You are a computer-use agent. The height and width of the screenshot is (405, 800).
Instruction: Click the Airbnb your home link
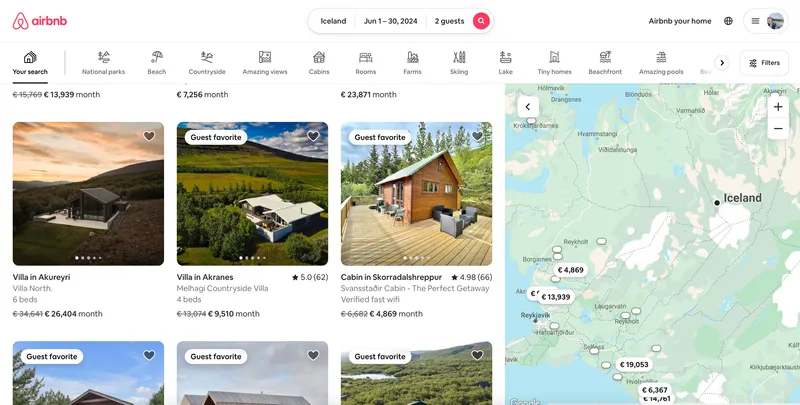coord(679,21)
